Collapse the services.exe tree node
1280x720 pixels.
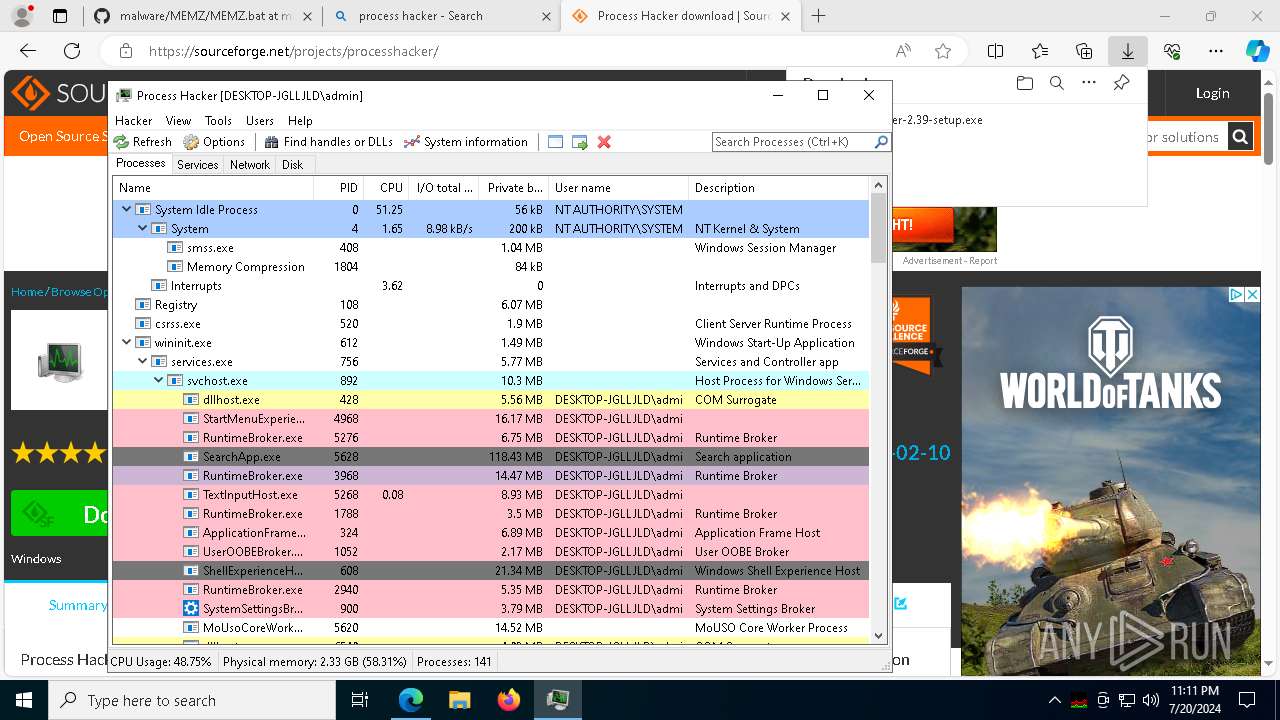(142, 361)
